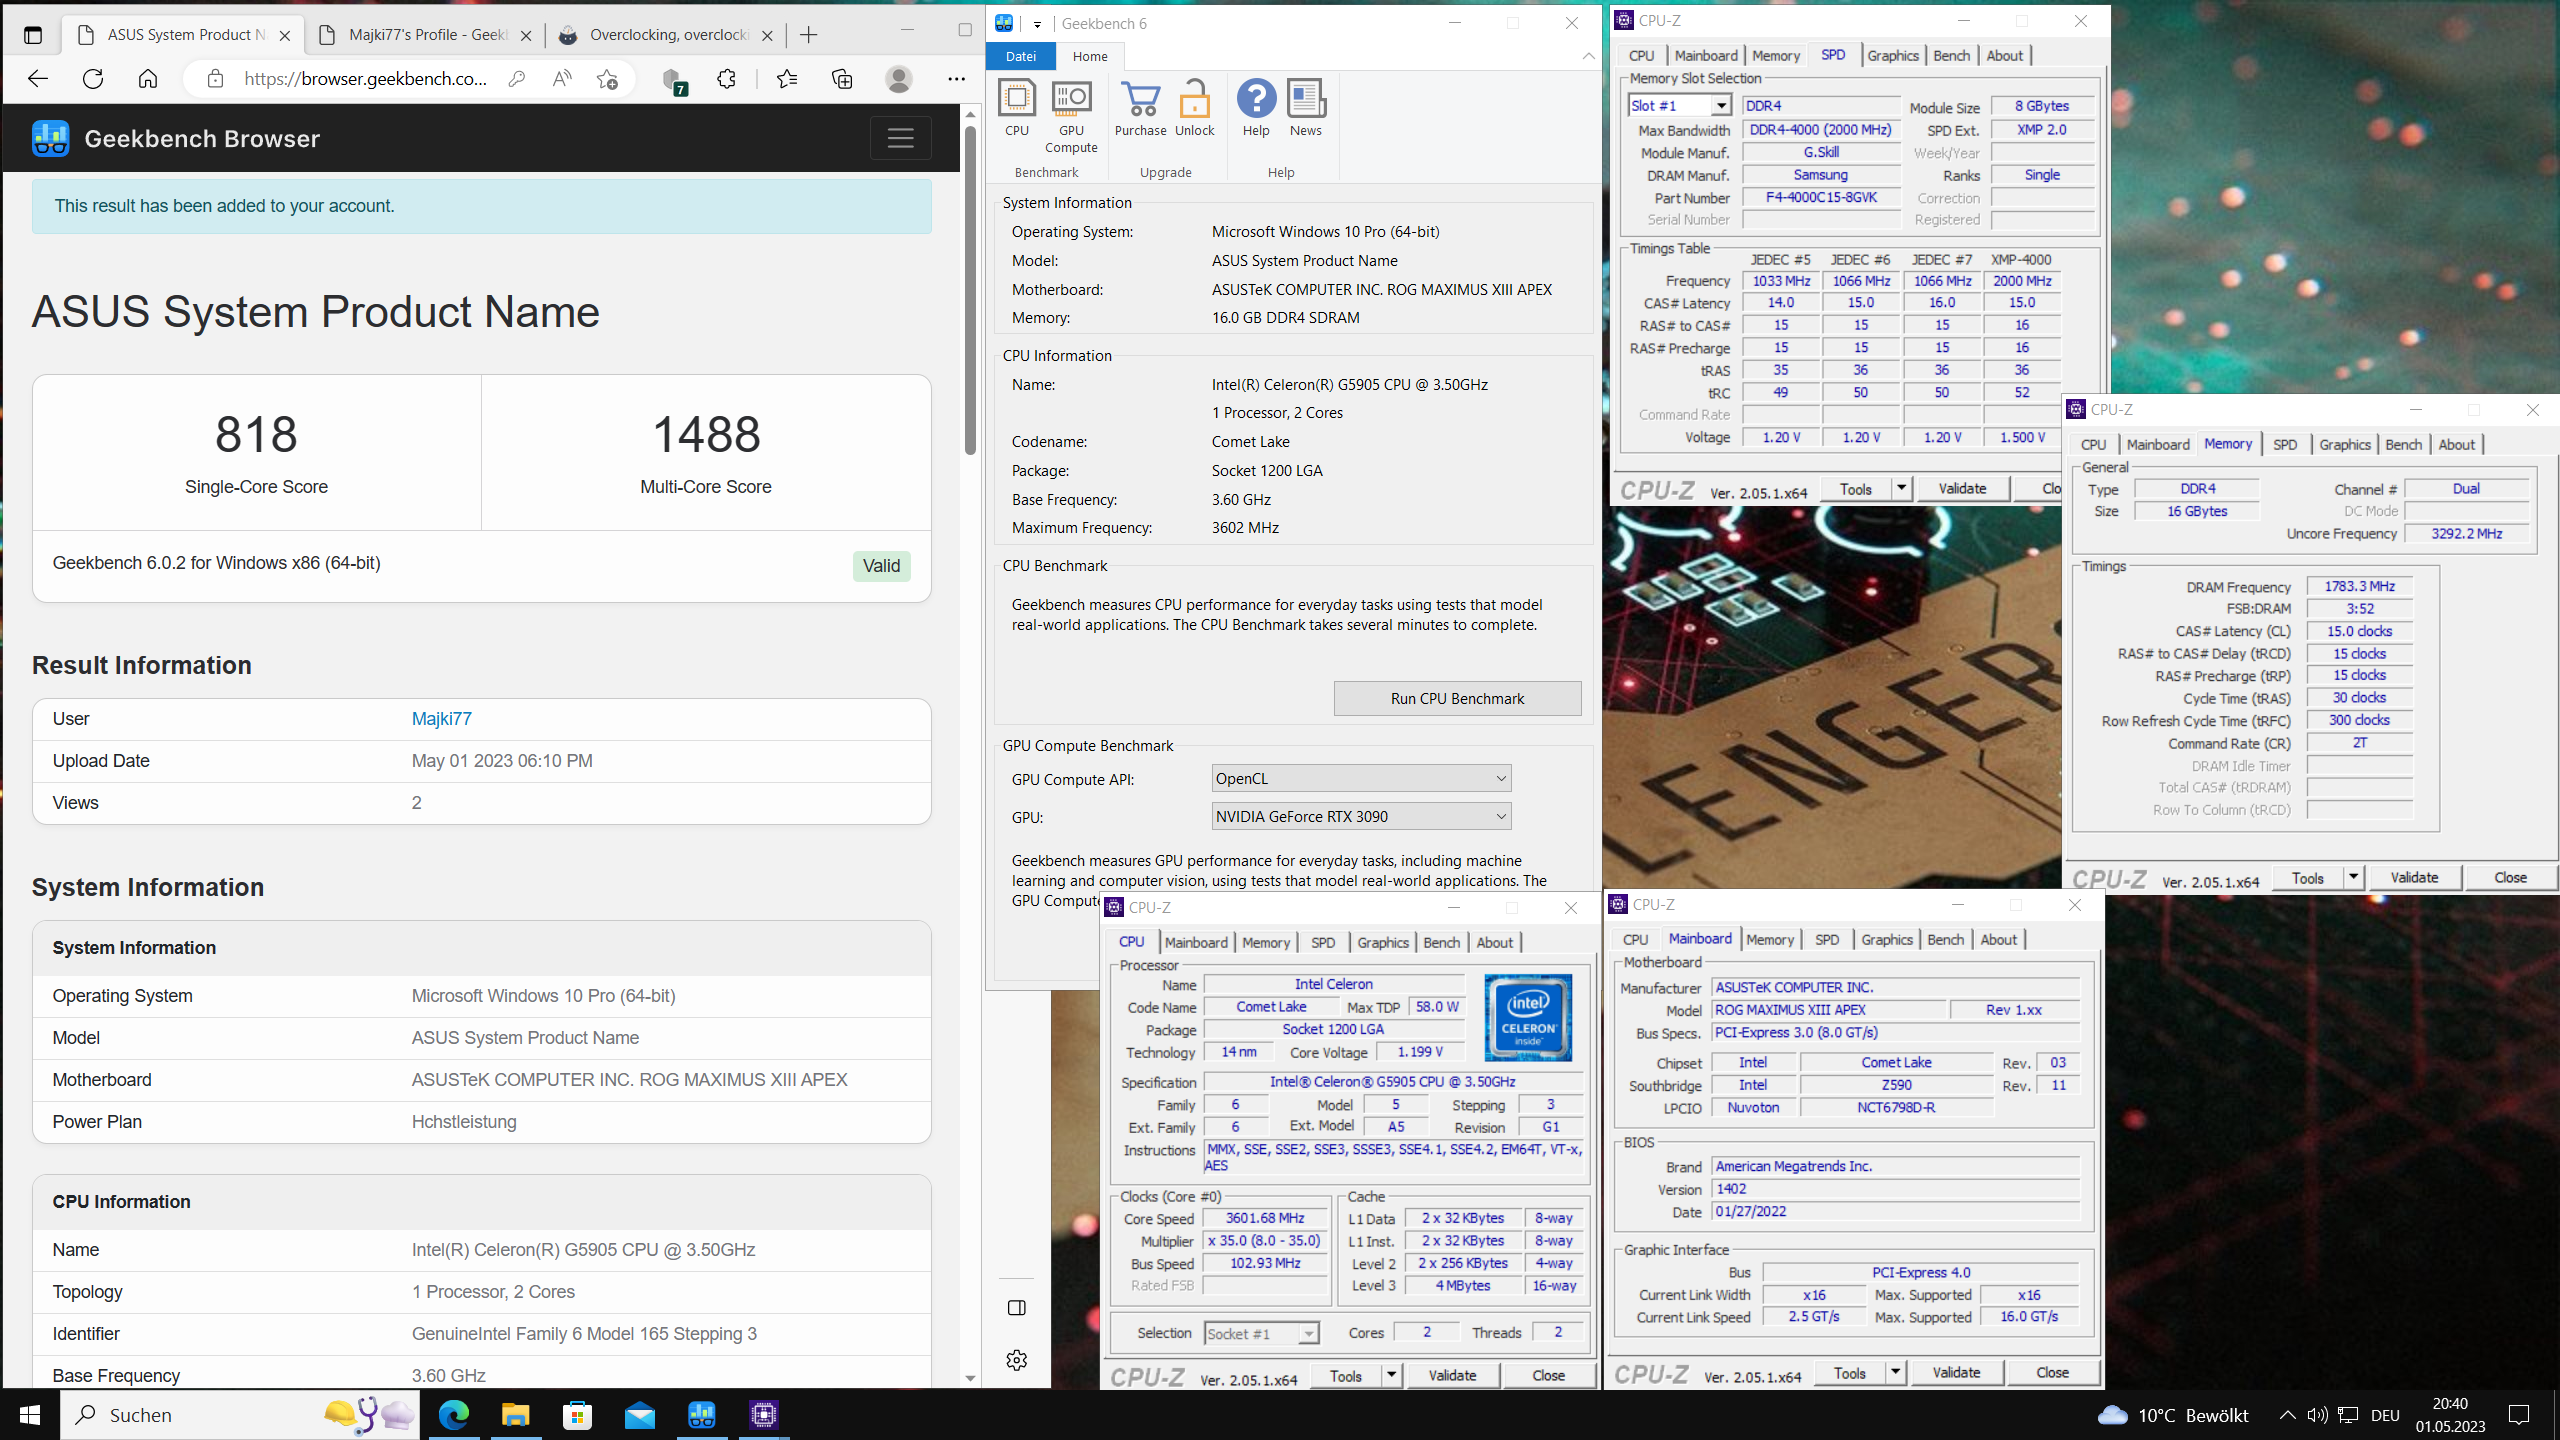The width and height of the screenshot is (2560, 1440).
Task: Click Validate in CPU-Z Mainboard window
Action: (1956, 1372)
